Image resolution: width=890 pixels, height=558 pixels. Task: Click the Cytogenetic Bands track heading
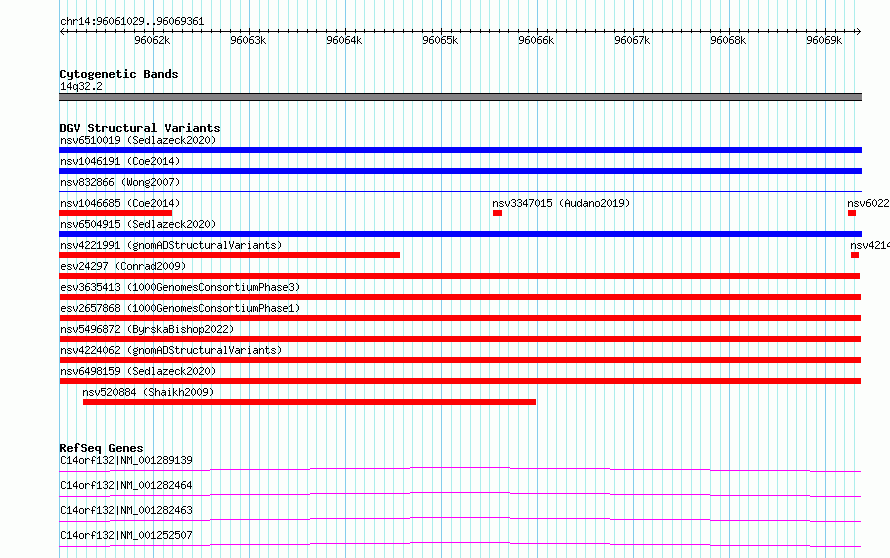point(119,74)
